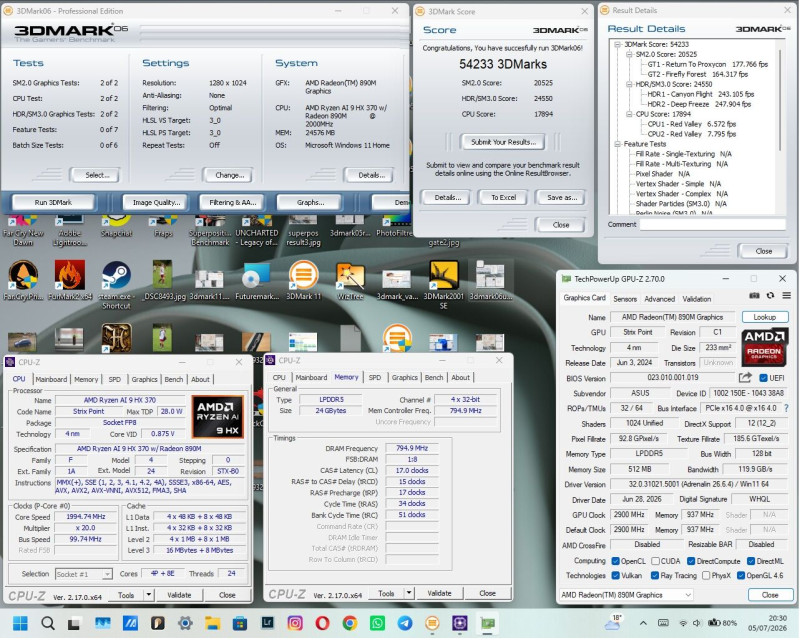Viewport: 800px width, 643px height.
Task: Click the Result Details vertical scrollbar
Action: click(780, 100)
